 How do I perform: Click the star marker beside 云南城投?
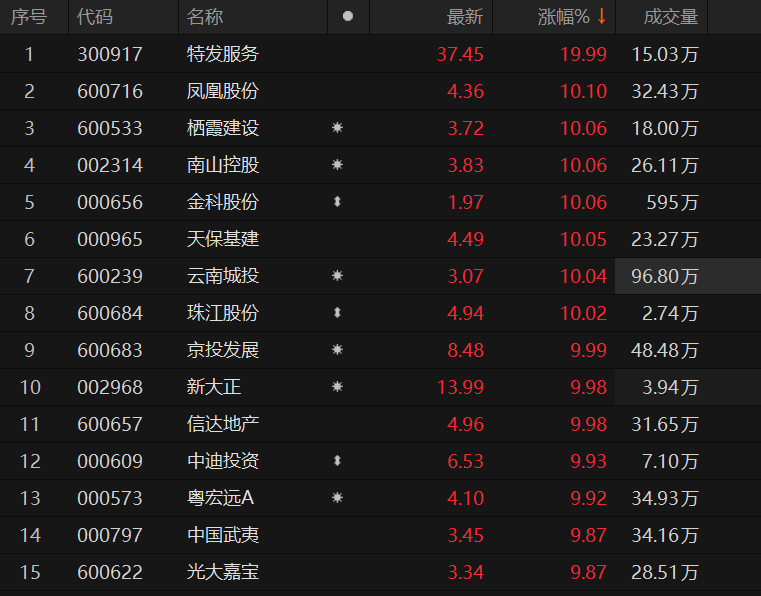tap(338, 276)
